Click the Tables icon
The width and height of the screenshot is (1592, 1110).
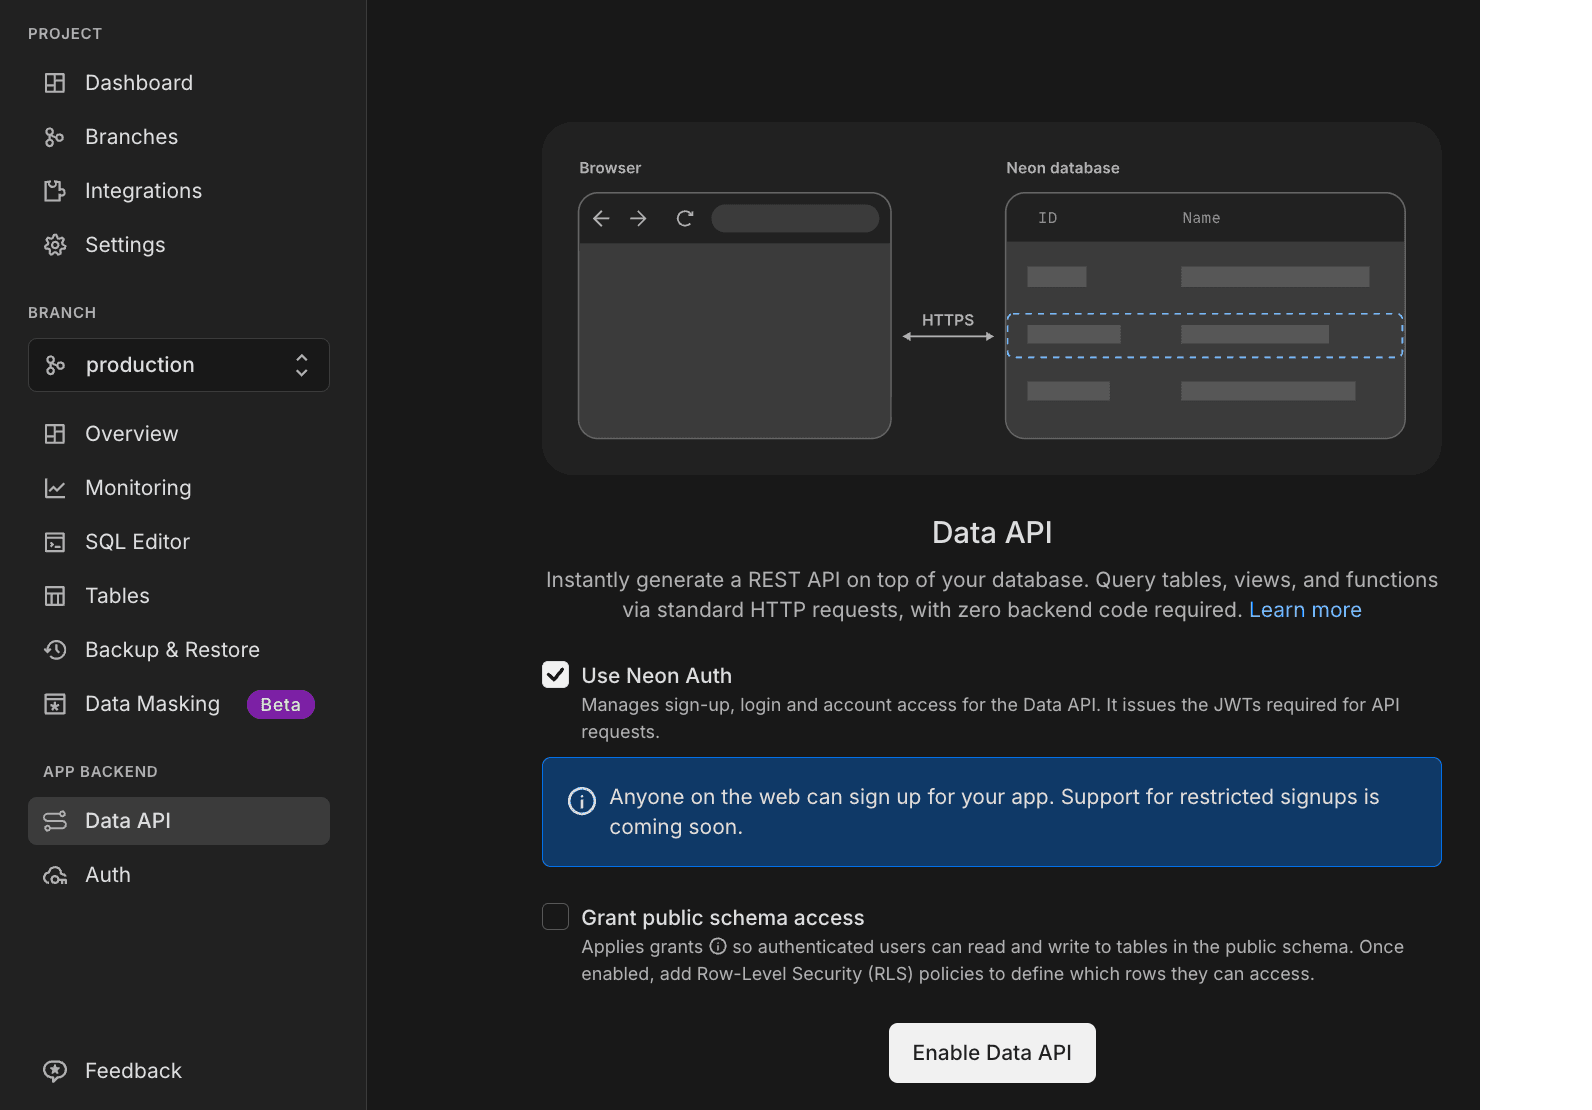point(55,596)
